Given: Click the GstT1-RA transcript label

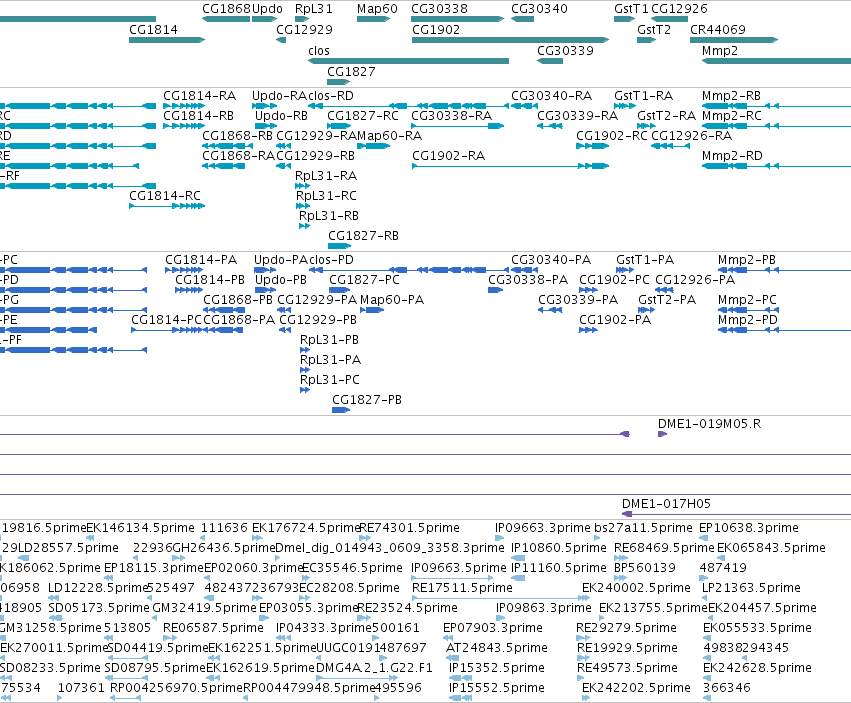Looking at the screenshot, I should click(x=643, y=96).
